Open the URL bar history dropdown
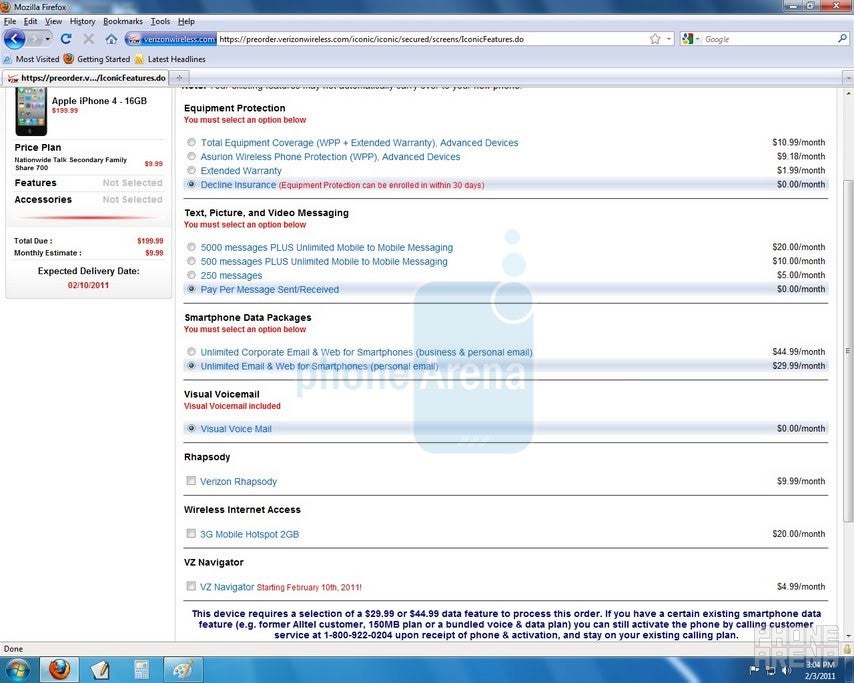Screen dimensions: 854x683 669,39
